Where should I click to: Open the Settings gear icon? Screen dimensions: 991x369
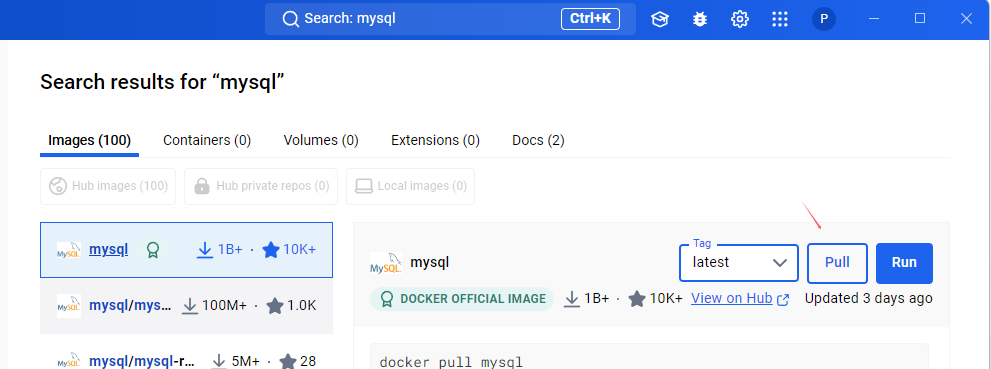[739, 19]
